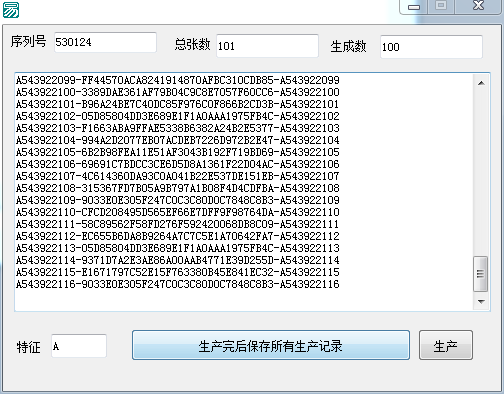The height and width of the screenshot is (394, 504).
Task: Select line starting with A543922106
Action: click(x=178, y=164)
